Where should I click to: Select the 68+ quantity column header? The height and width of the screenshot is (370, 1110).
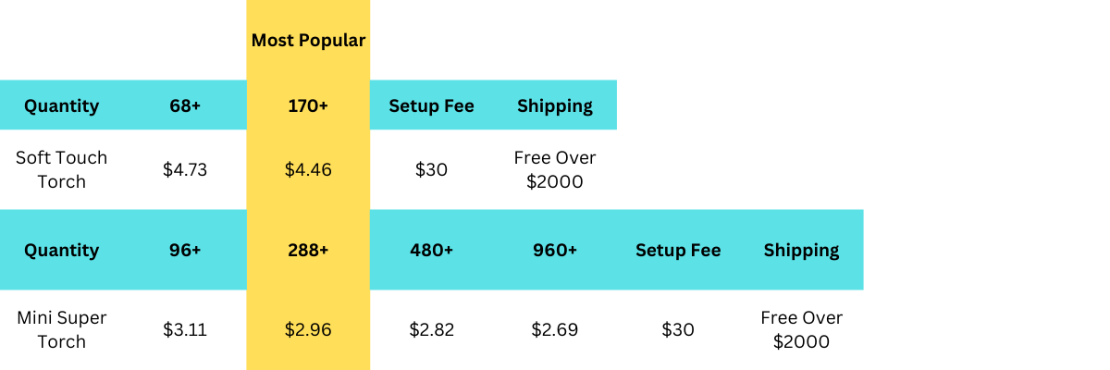[185, 106]
